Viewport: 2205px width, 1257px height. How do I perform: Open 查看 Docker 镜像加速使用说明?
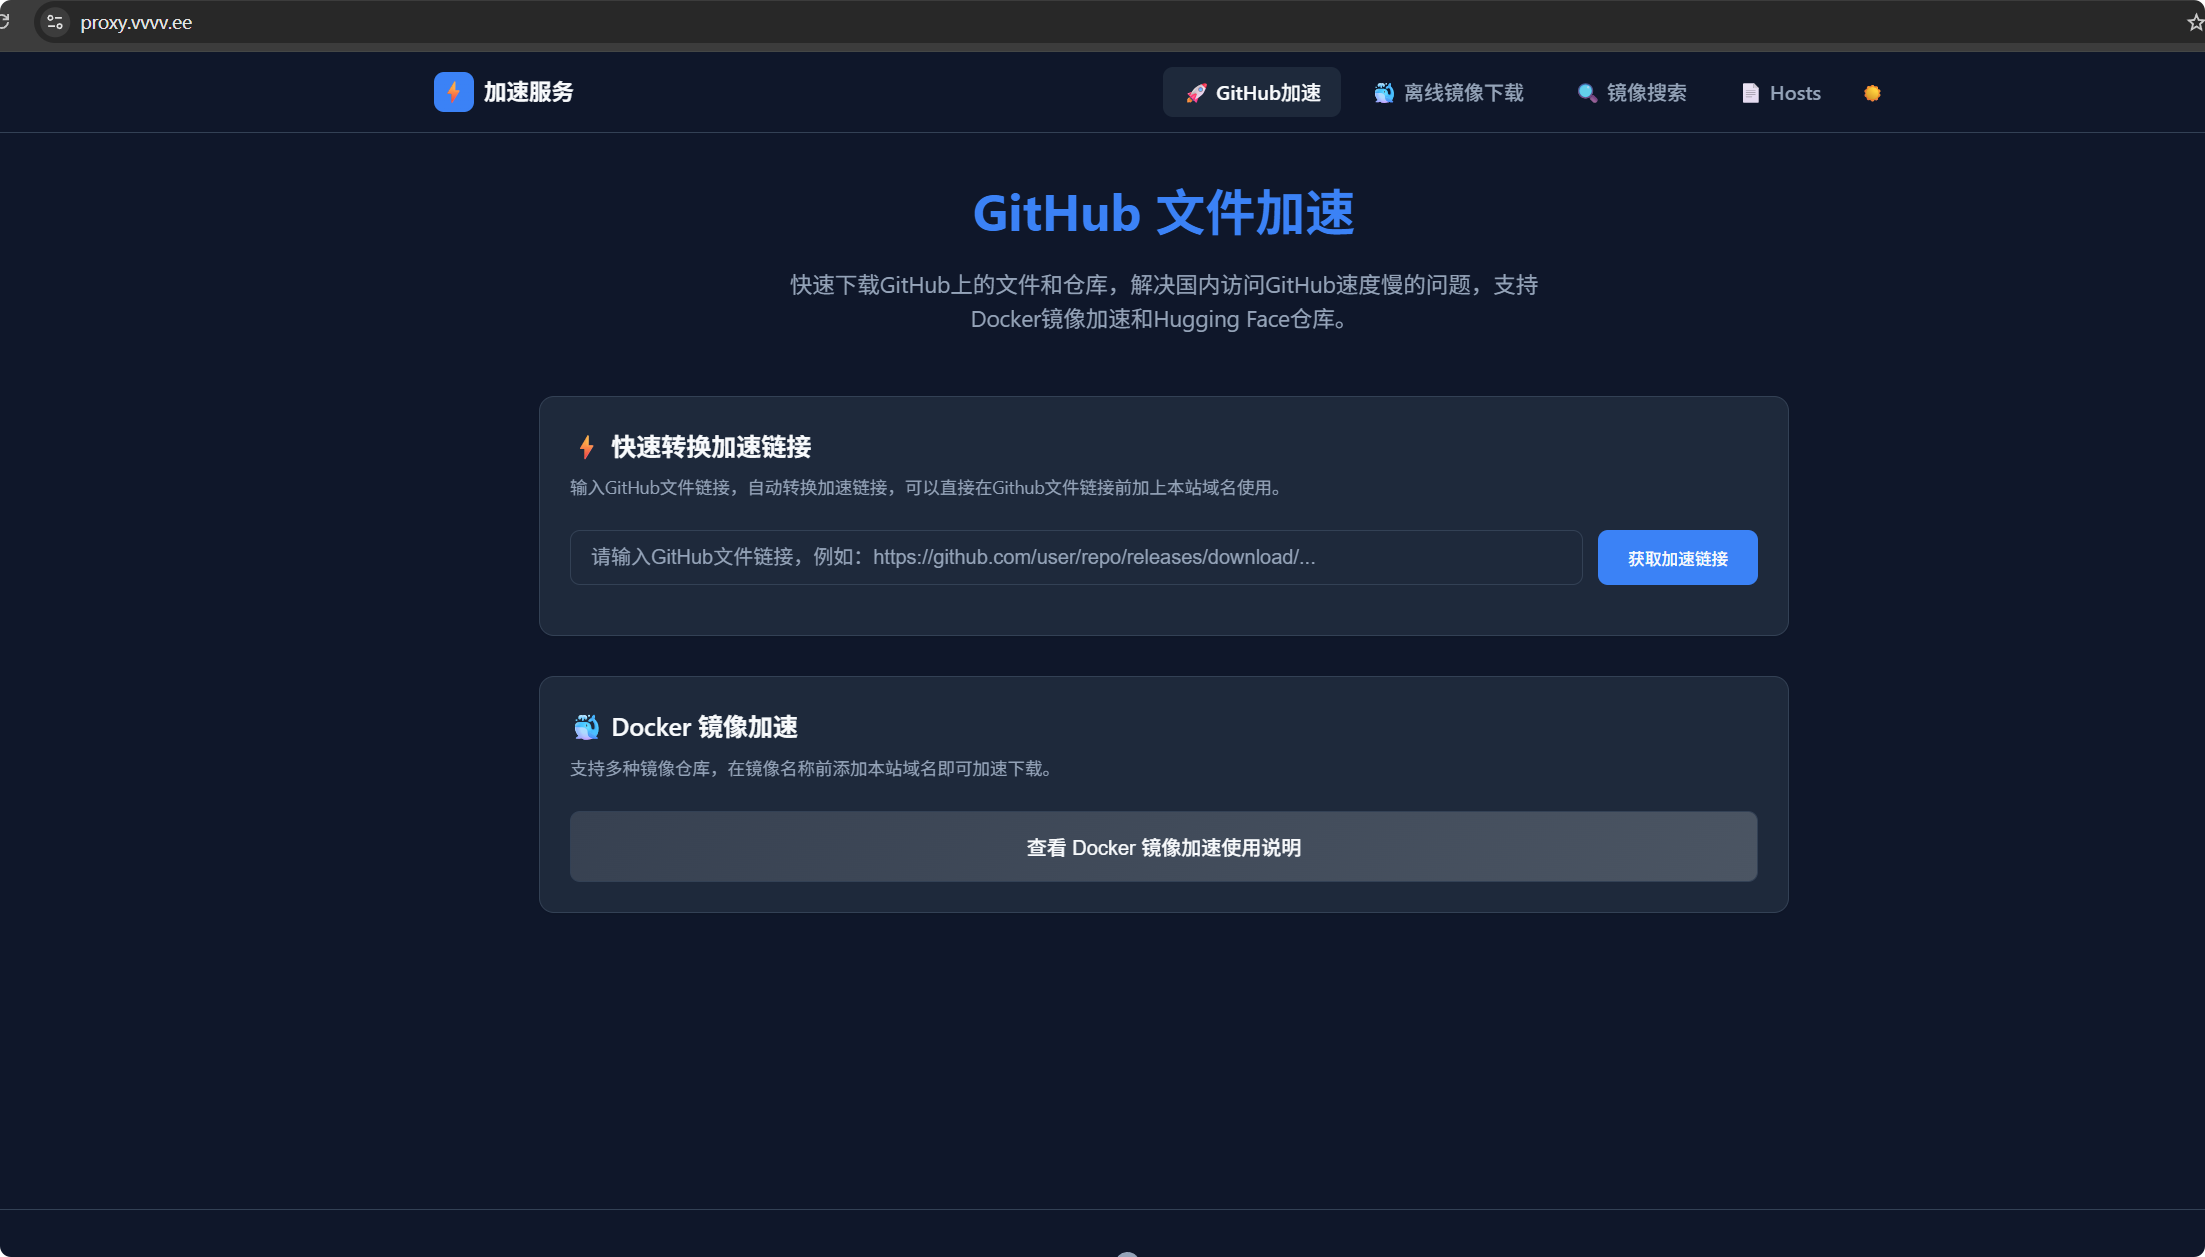[1163, 847]
